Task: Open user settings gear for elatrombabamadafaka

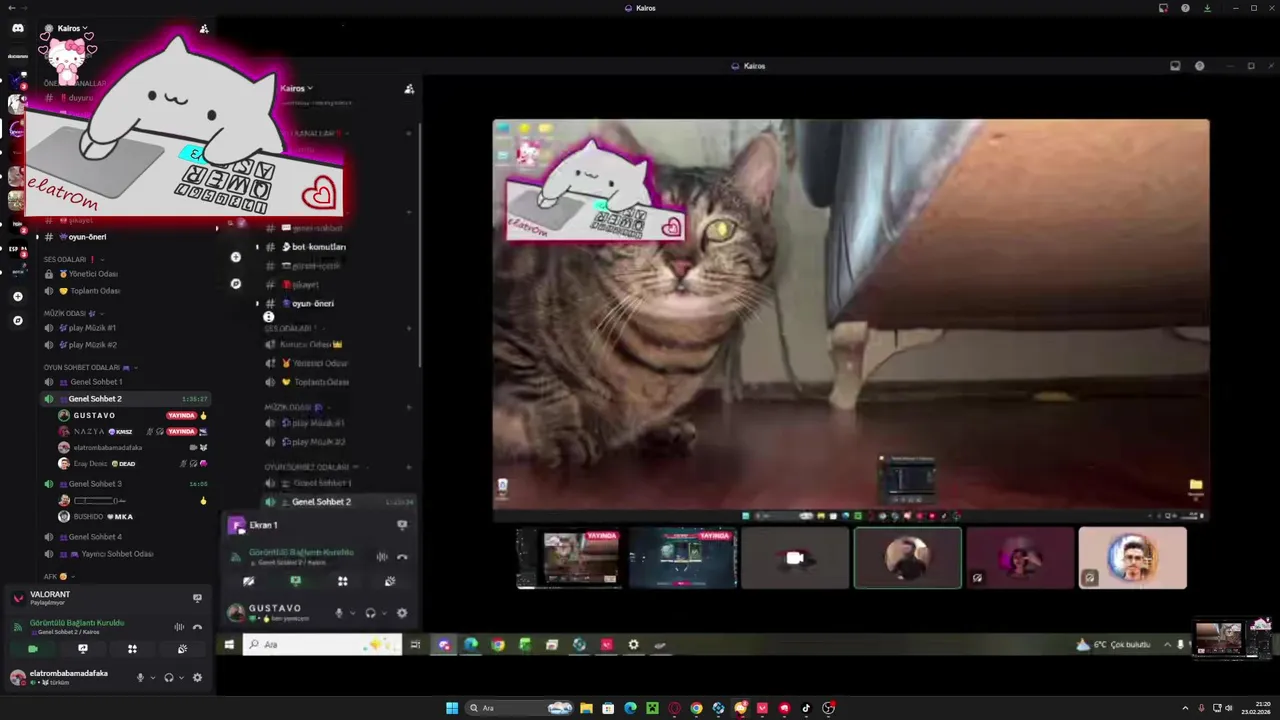Action: 197,677
